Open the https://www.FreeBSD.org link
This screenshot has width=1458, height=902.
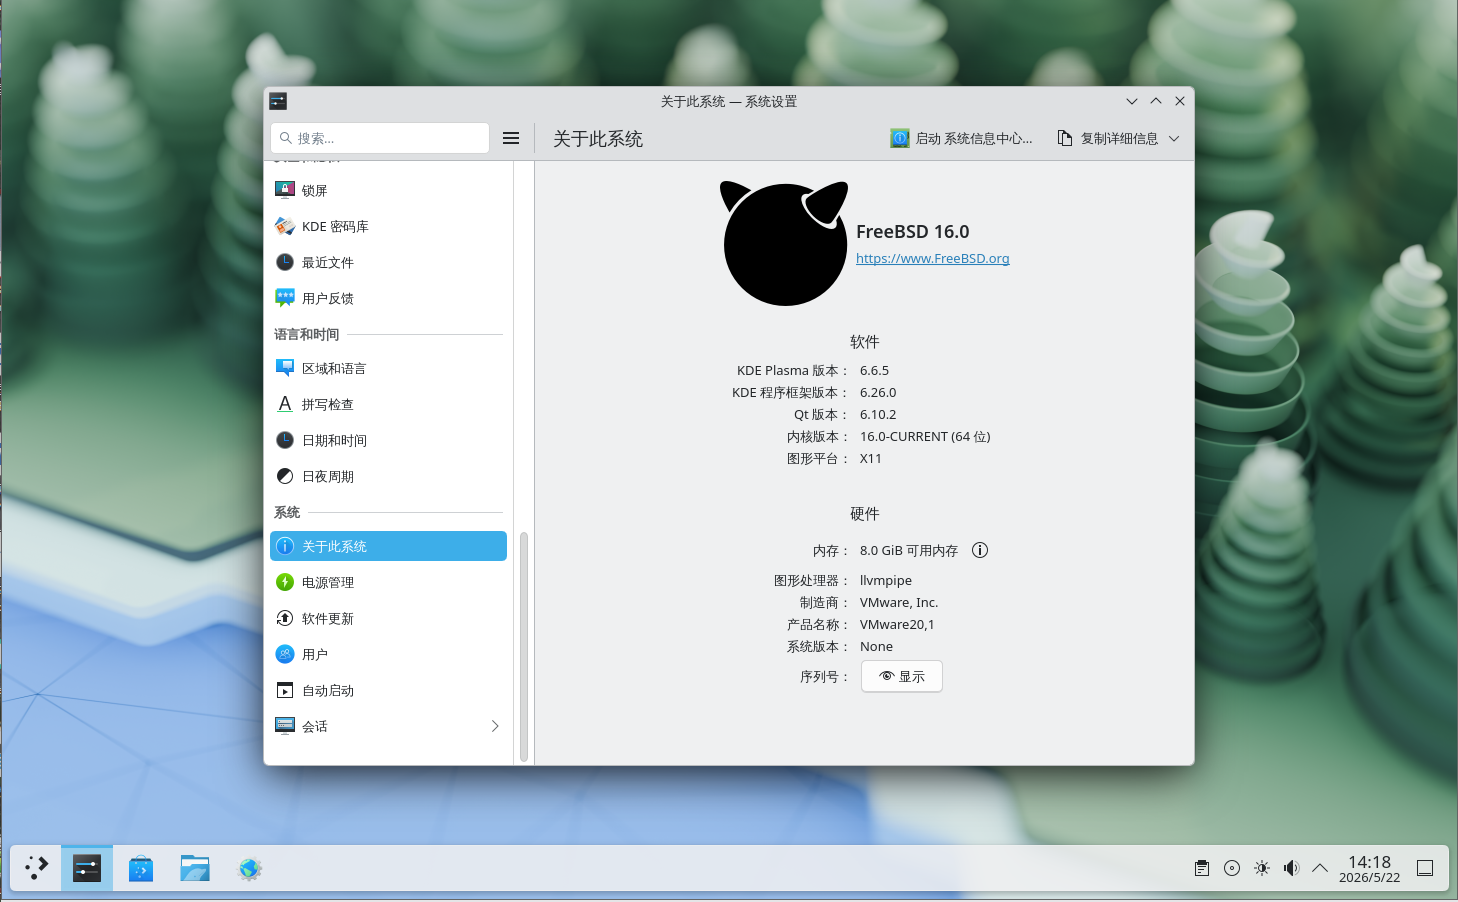pyautogui.click(x=932, y=258)
